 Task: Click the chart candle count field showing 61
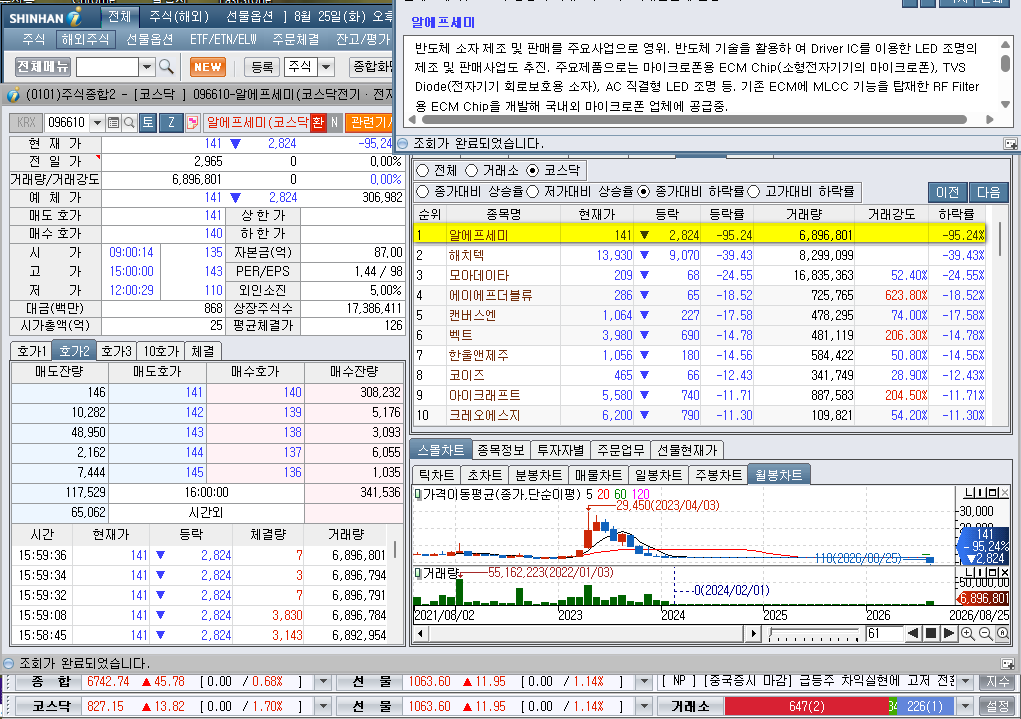point(884,634)
